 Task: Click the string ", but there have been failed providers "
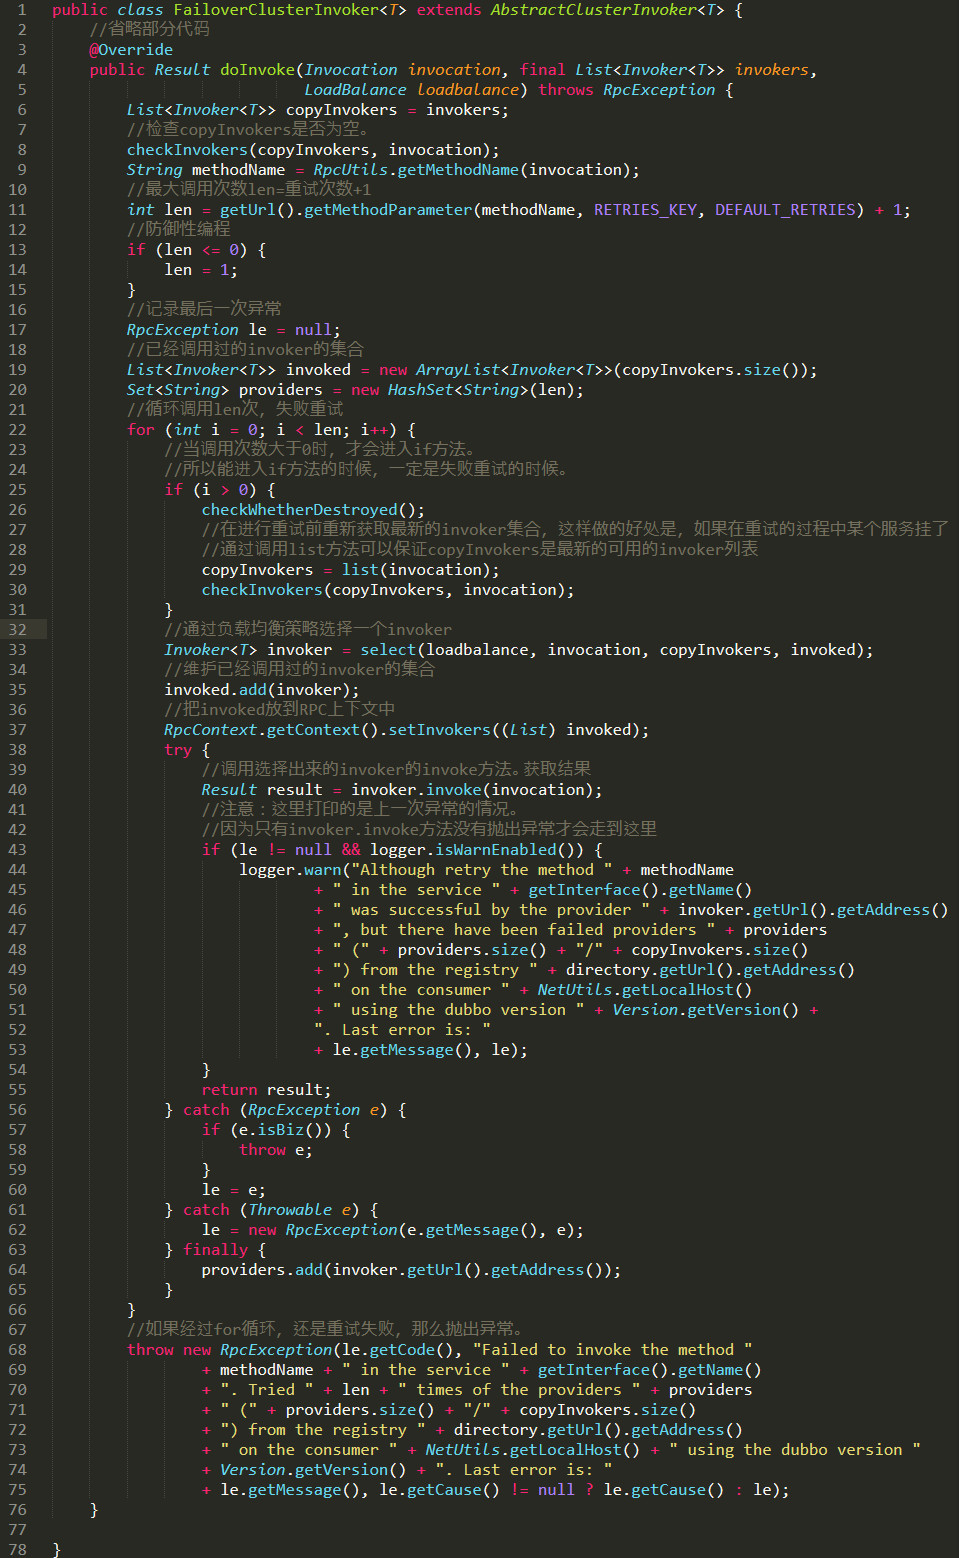524,930
